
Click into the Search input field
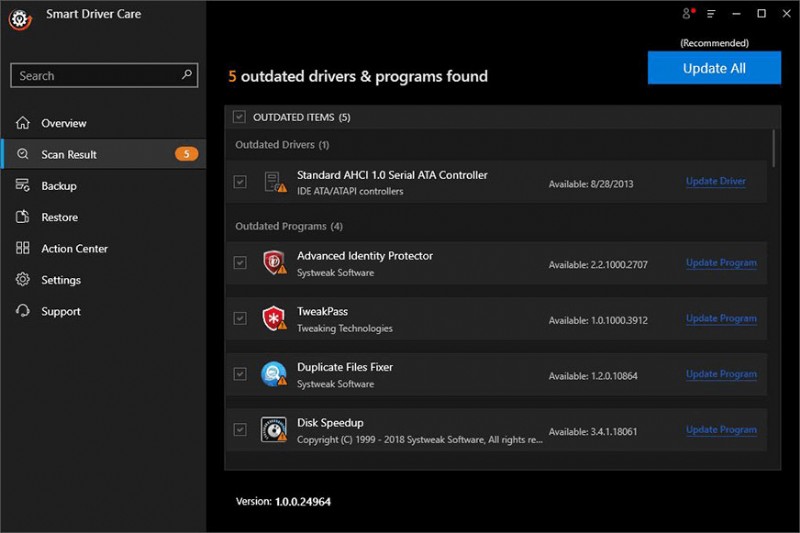click(95, 76)
